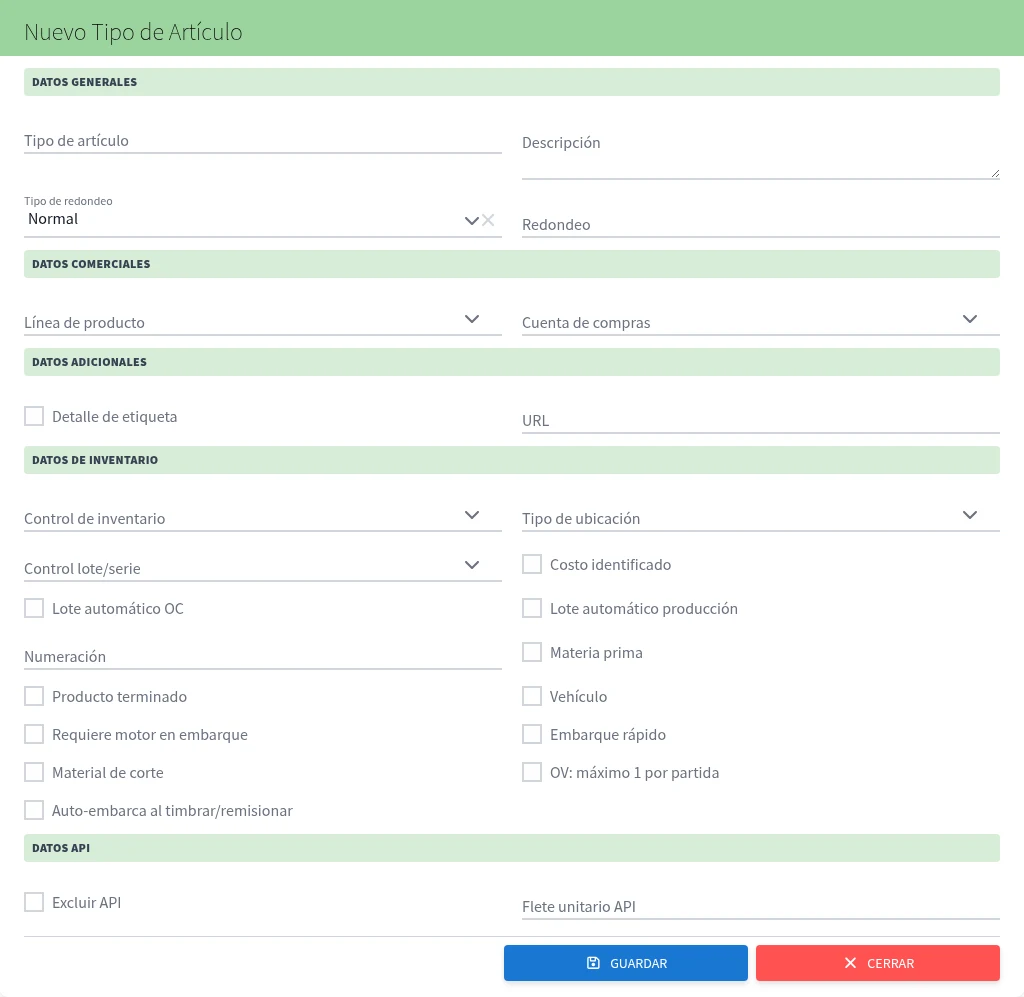Clear the Tipo de redondeo selection (X icon)
Screen dimensions: 1024x997
488,220
